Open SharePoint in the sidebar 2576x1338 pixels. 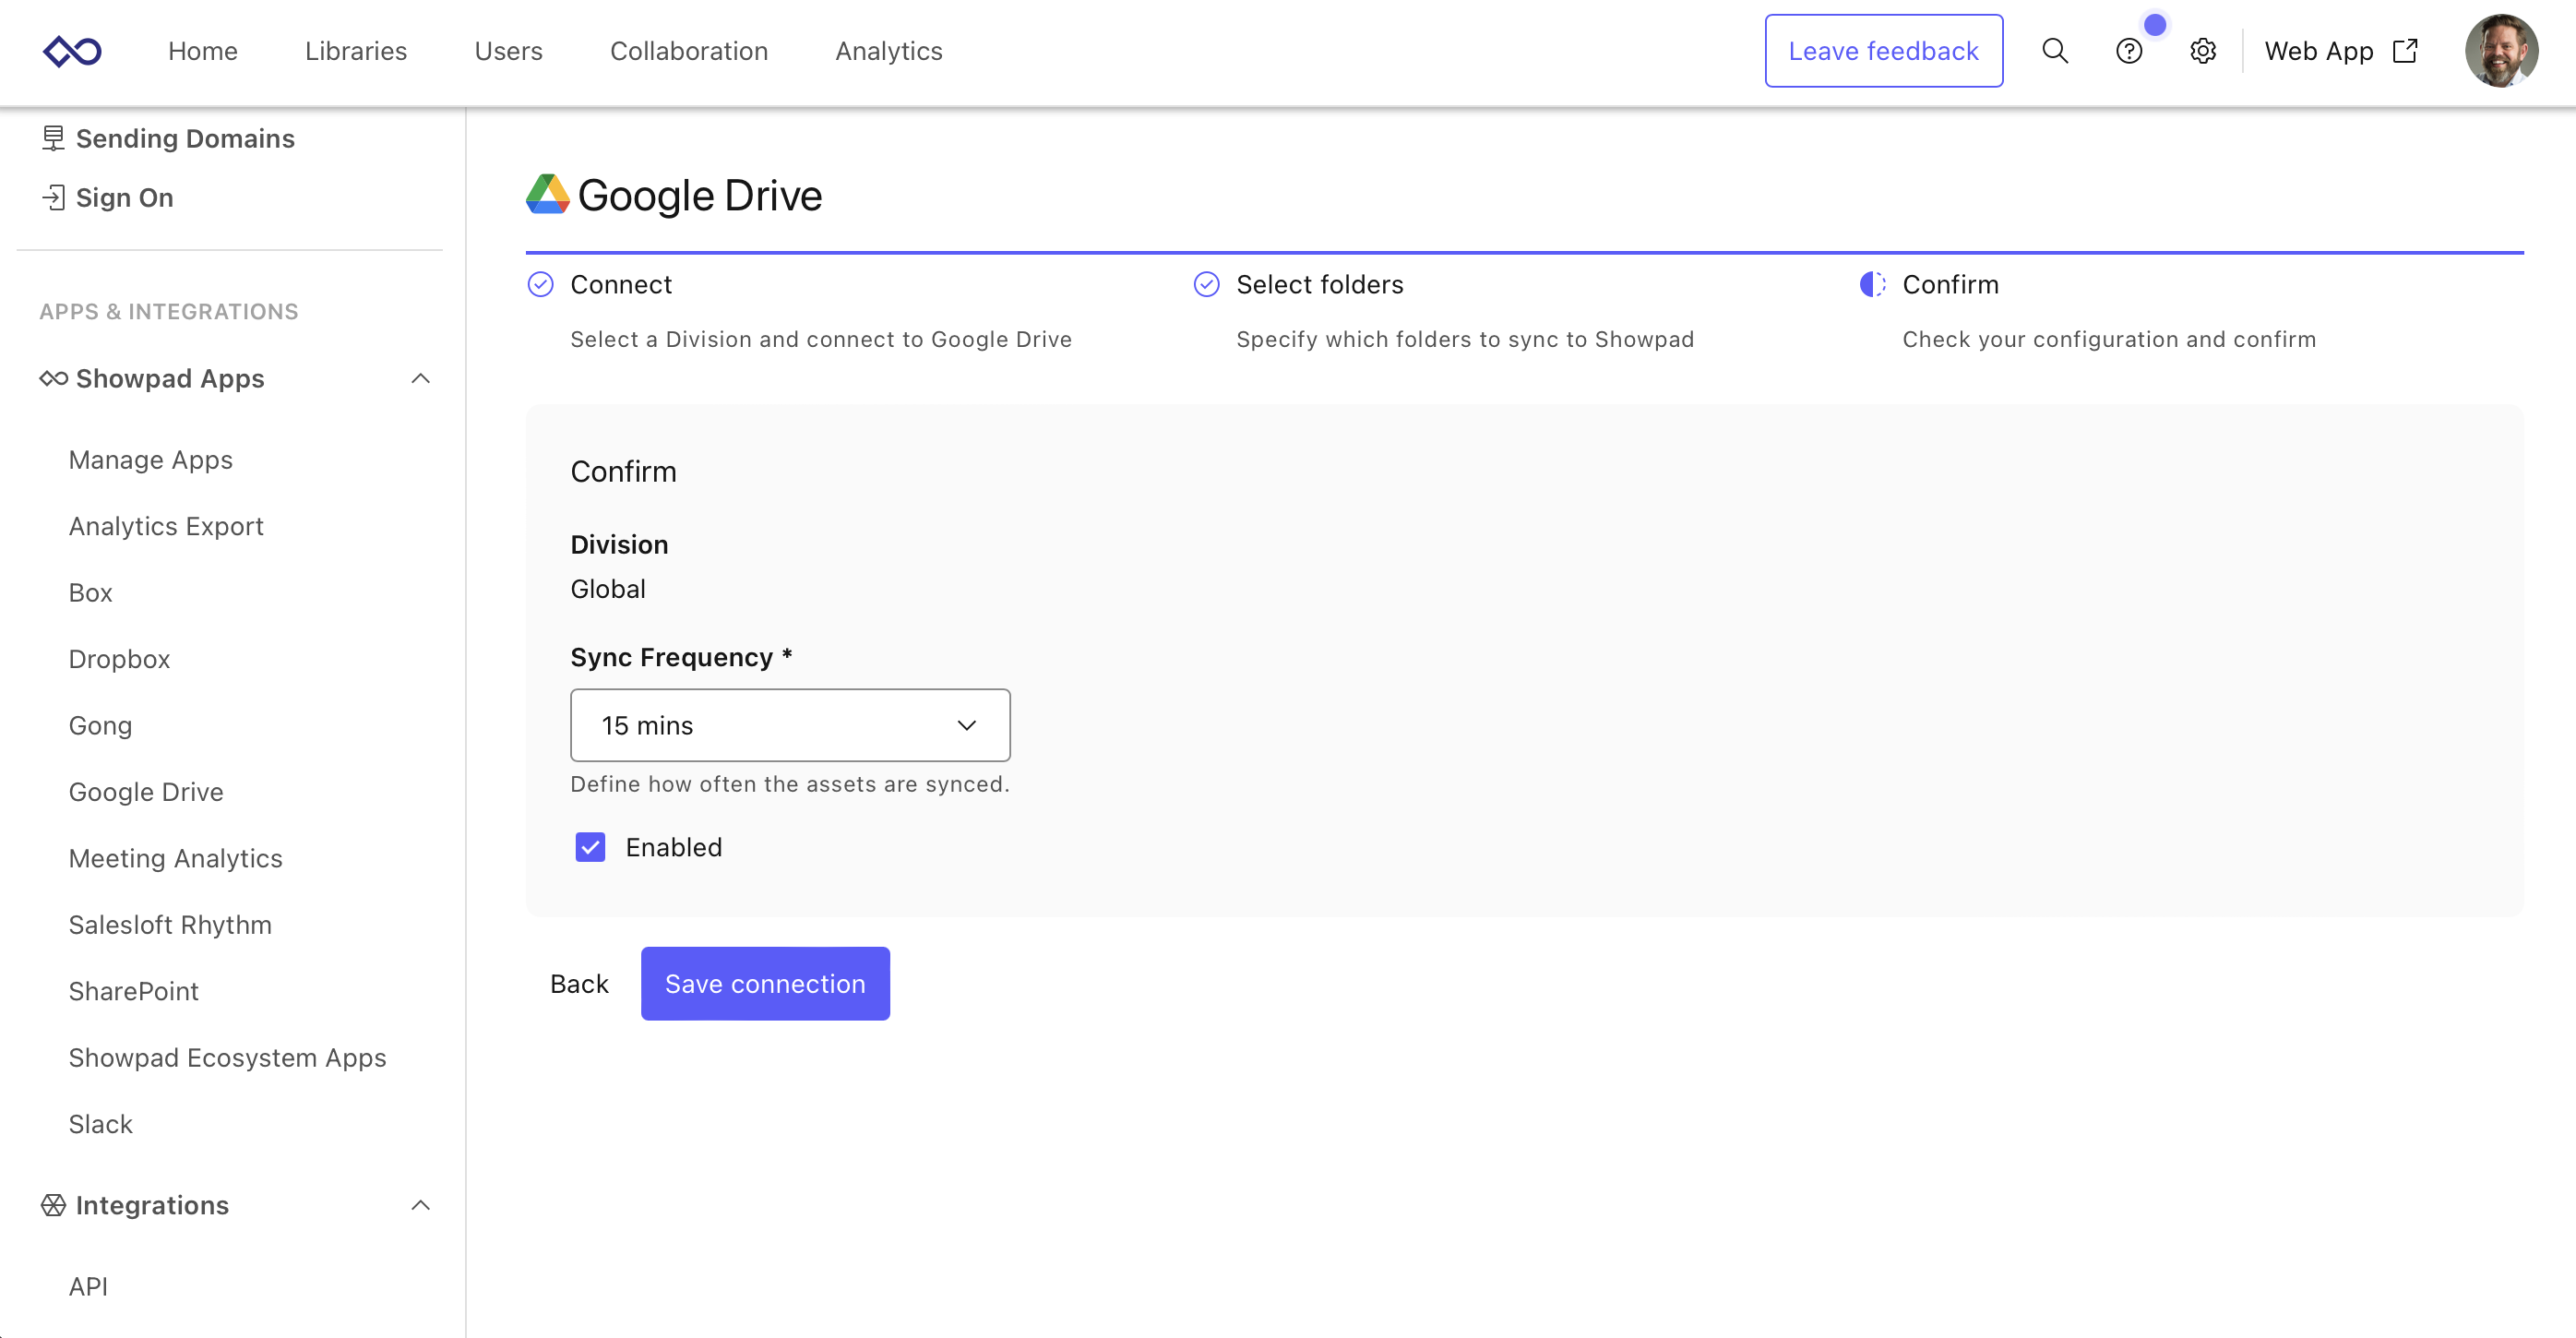point(134,991)
